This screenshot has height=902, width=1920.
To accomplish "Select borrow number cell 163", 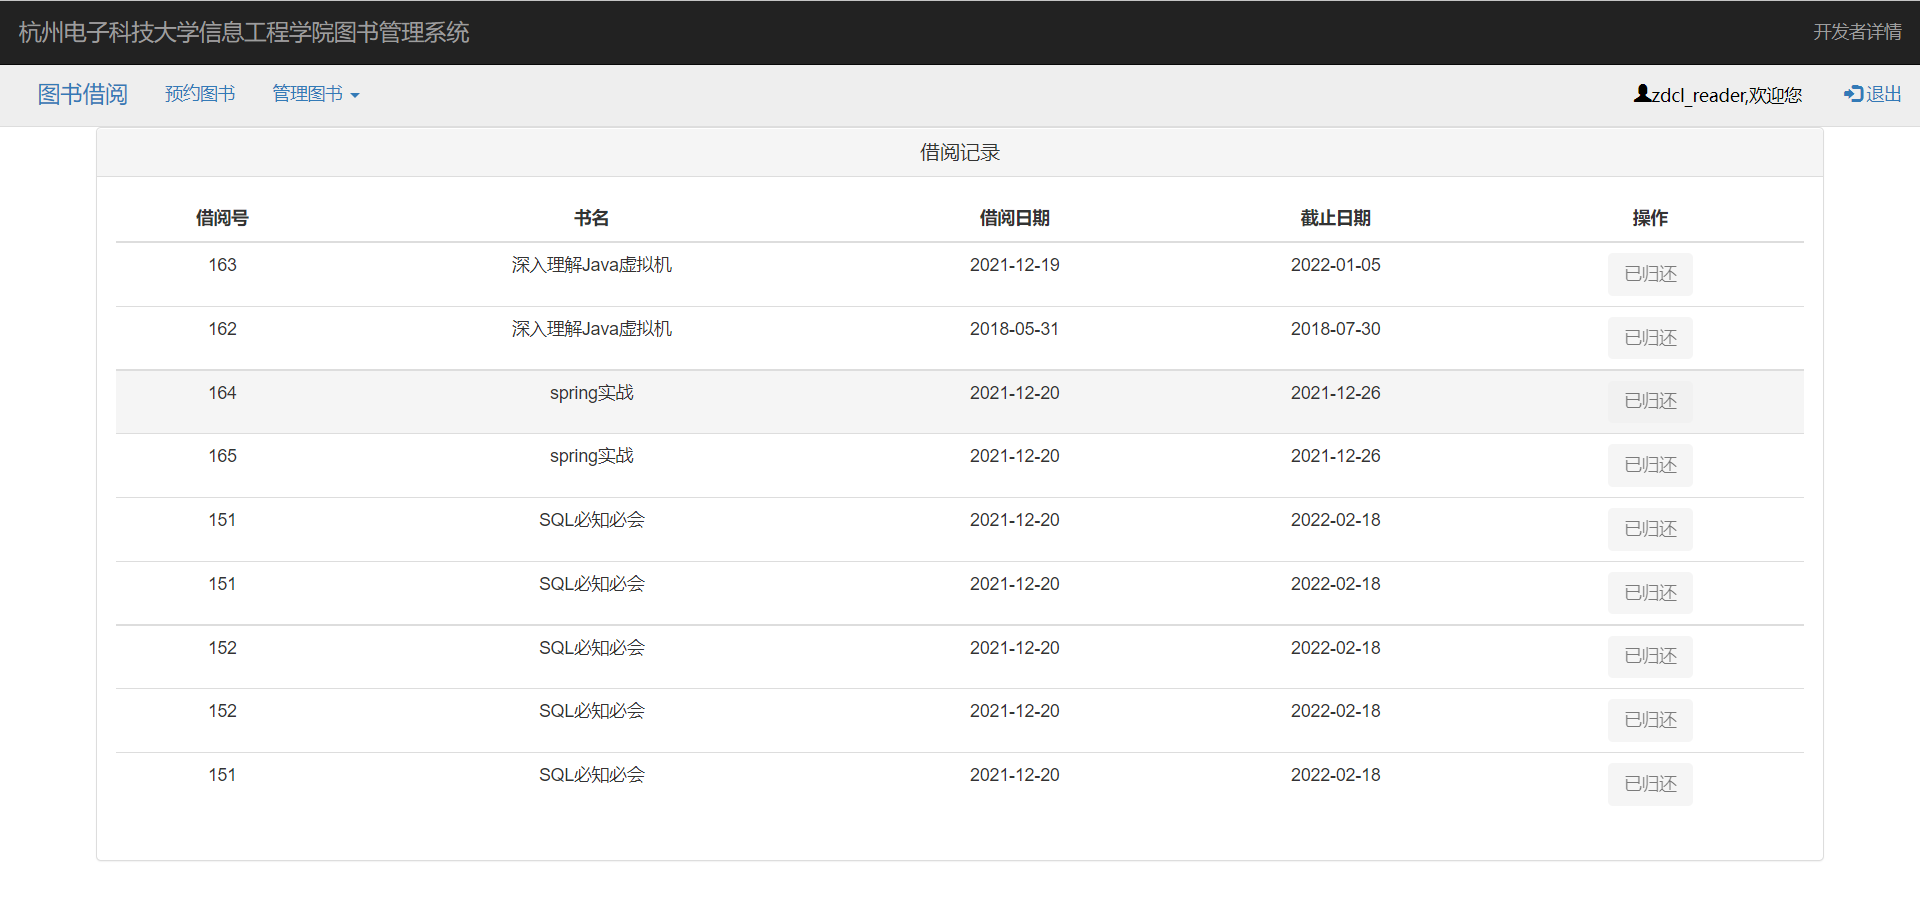I will click(222, 265).
